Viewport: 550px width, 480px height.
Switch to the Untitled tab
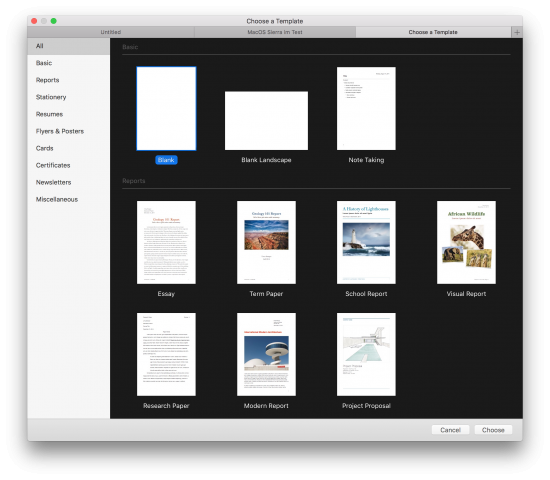point(111,32)
